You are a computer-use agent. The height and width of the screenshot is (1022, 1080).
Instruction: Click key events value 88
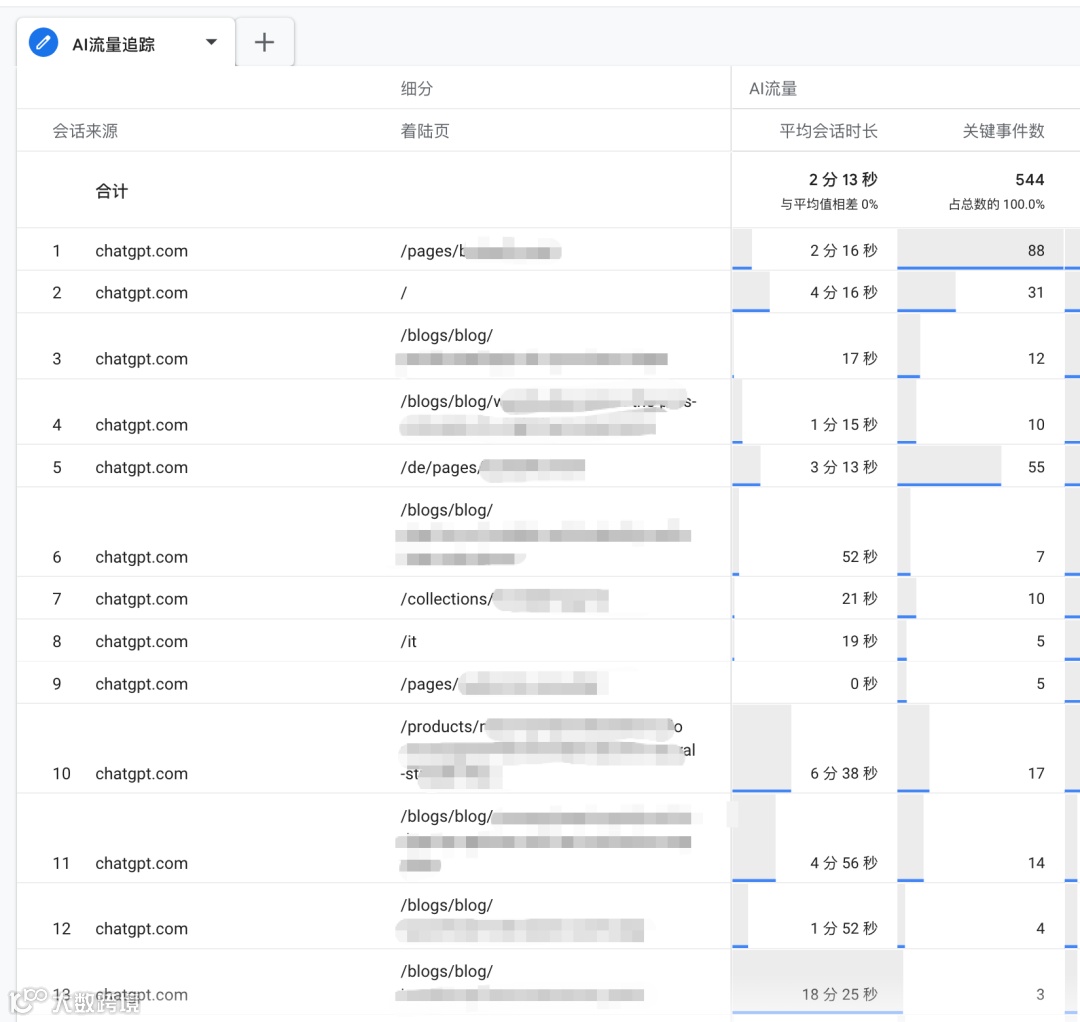click(1036, 251)
